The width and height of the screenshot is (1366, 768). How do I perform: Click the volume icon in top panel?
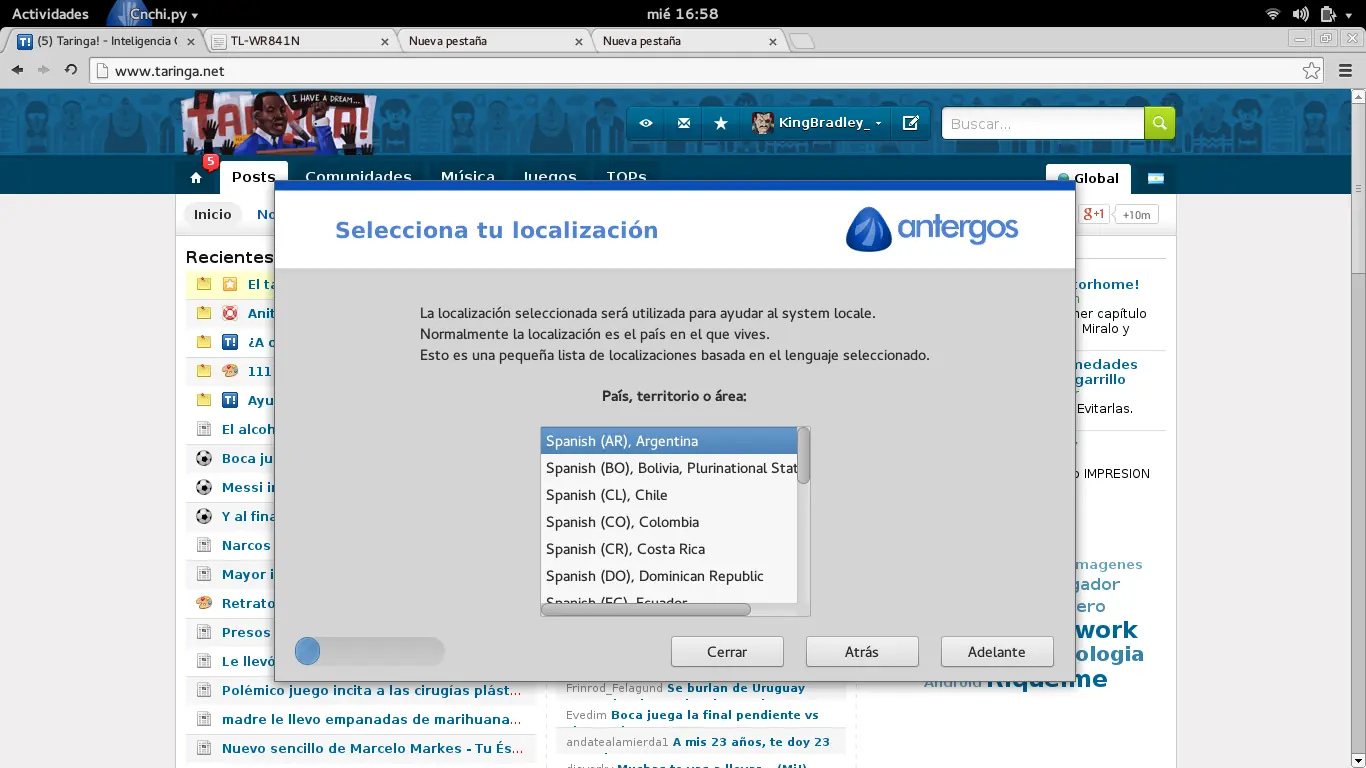1300,14
